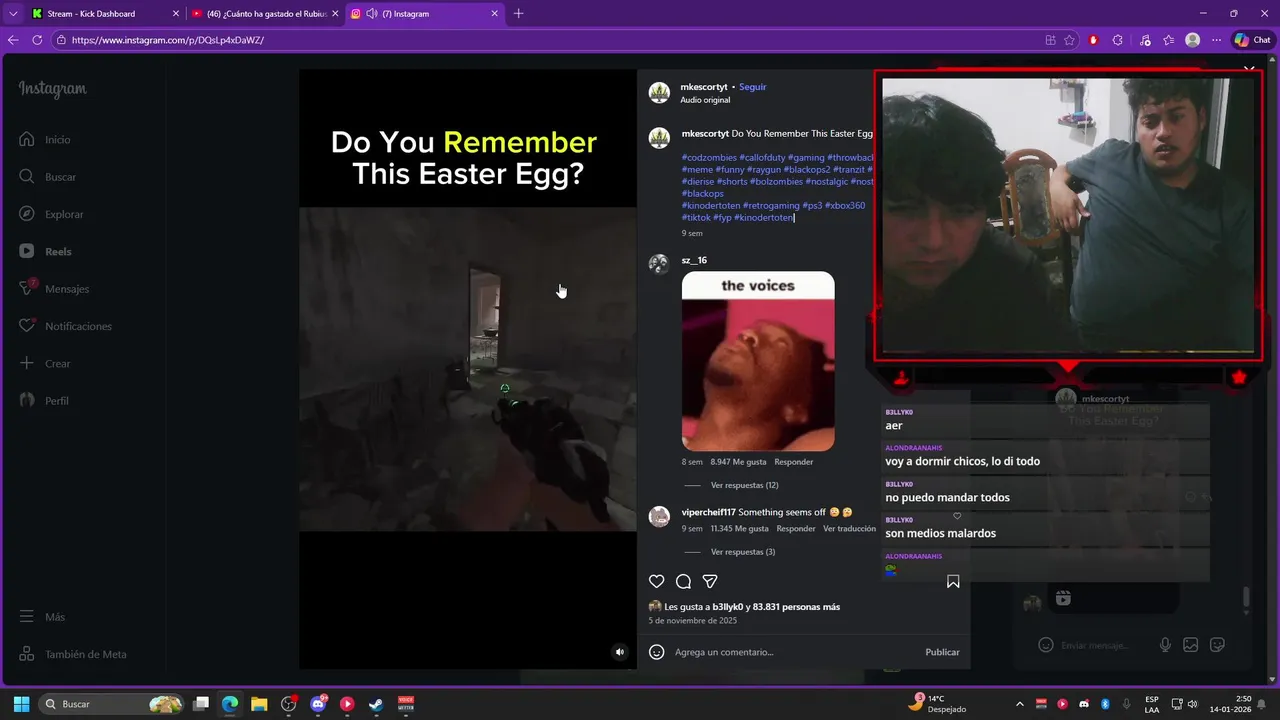Click the Instagram logo

coord(53,89)
